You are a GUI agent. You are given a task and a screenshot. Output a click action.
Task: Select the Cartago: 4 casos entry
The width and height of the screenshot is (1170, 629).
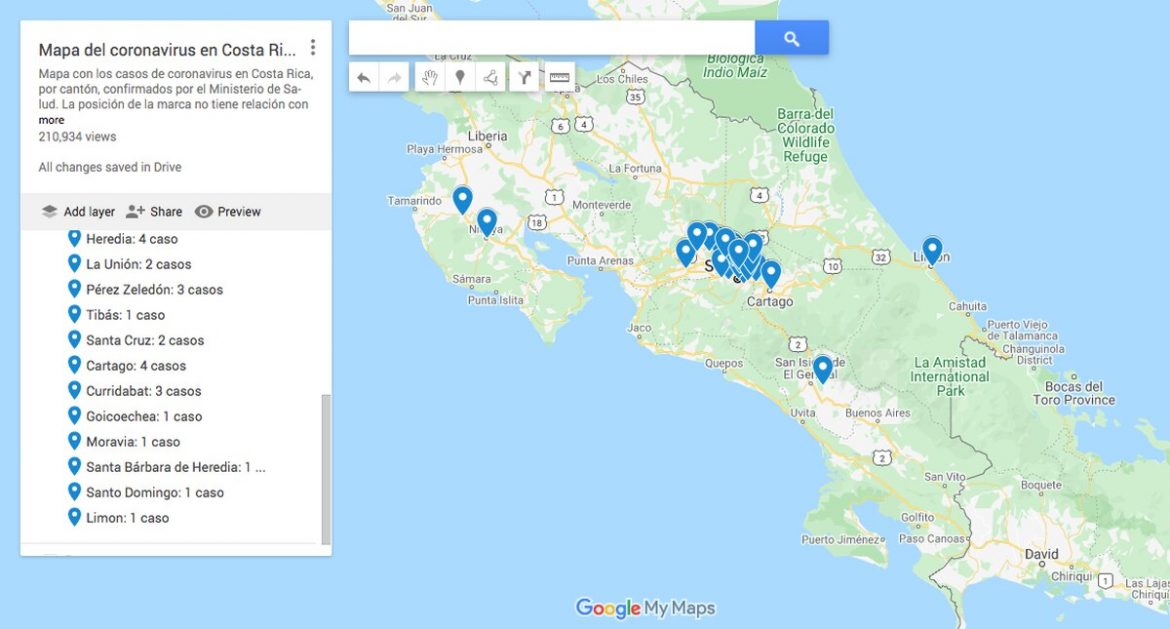pyautogui.click(x=136, y=365)
